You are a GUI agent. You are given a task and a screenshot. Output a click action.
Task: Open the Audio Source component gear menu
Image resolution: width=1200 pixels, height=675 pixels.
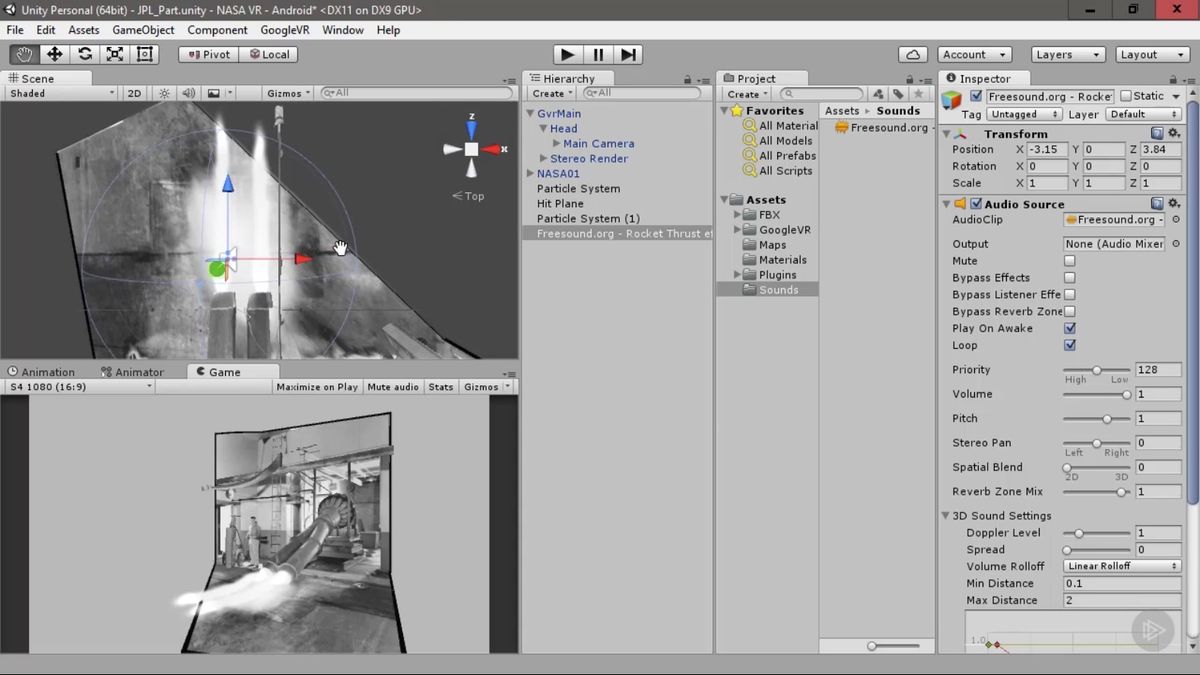[1172, 203]
